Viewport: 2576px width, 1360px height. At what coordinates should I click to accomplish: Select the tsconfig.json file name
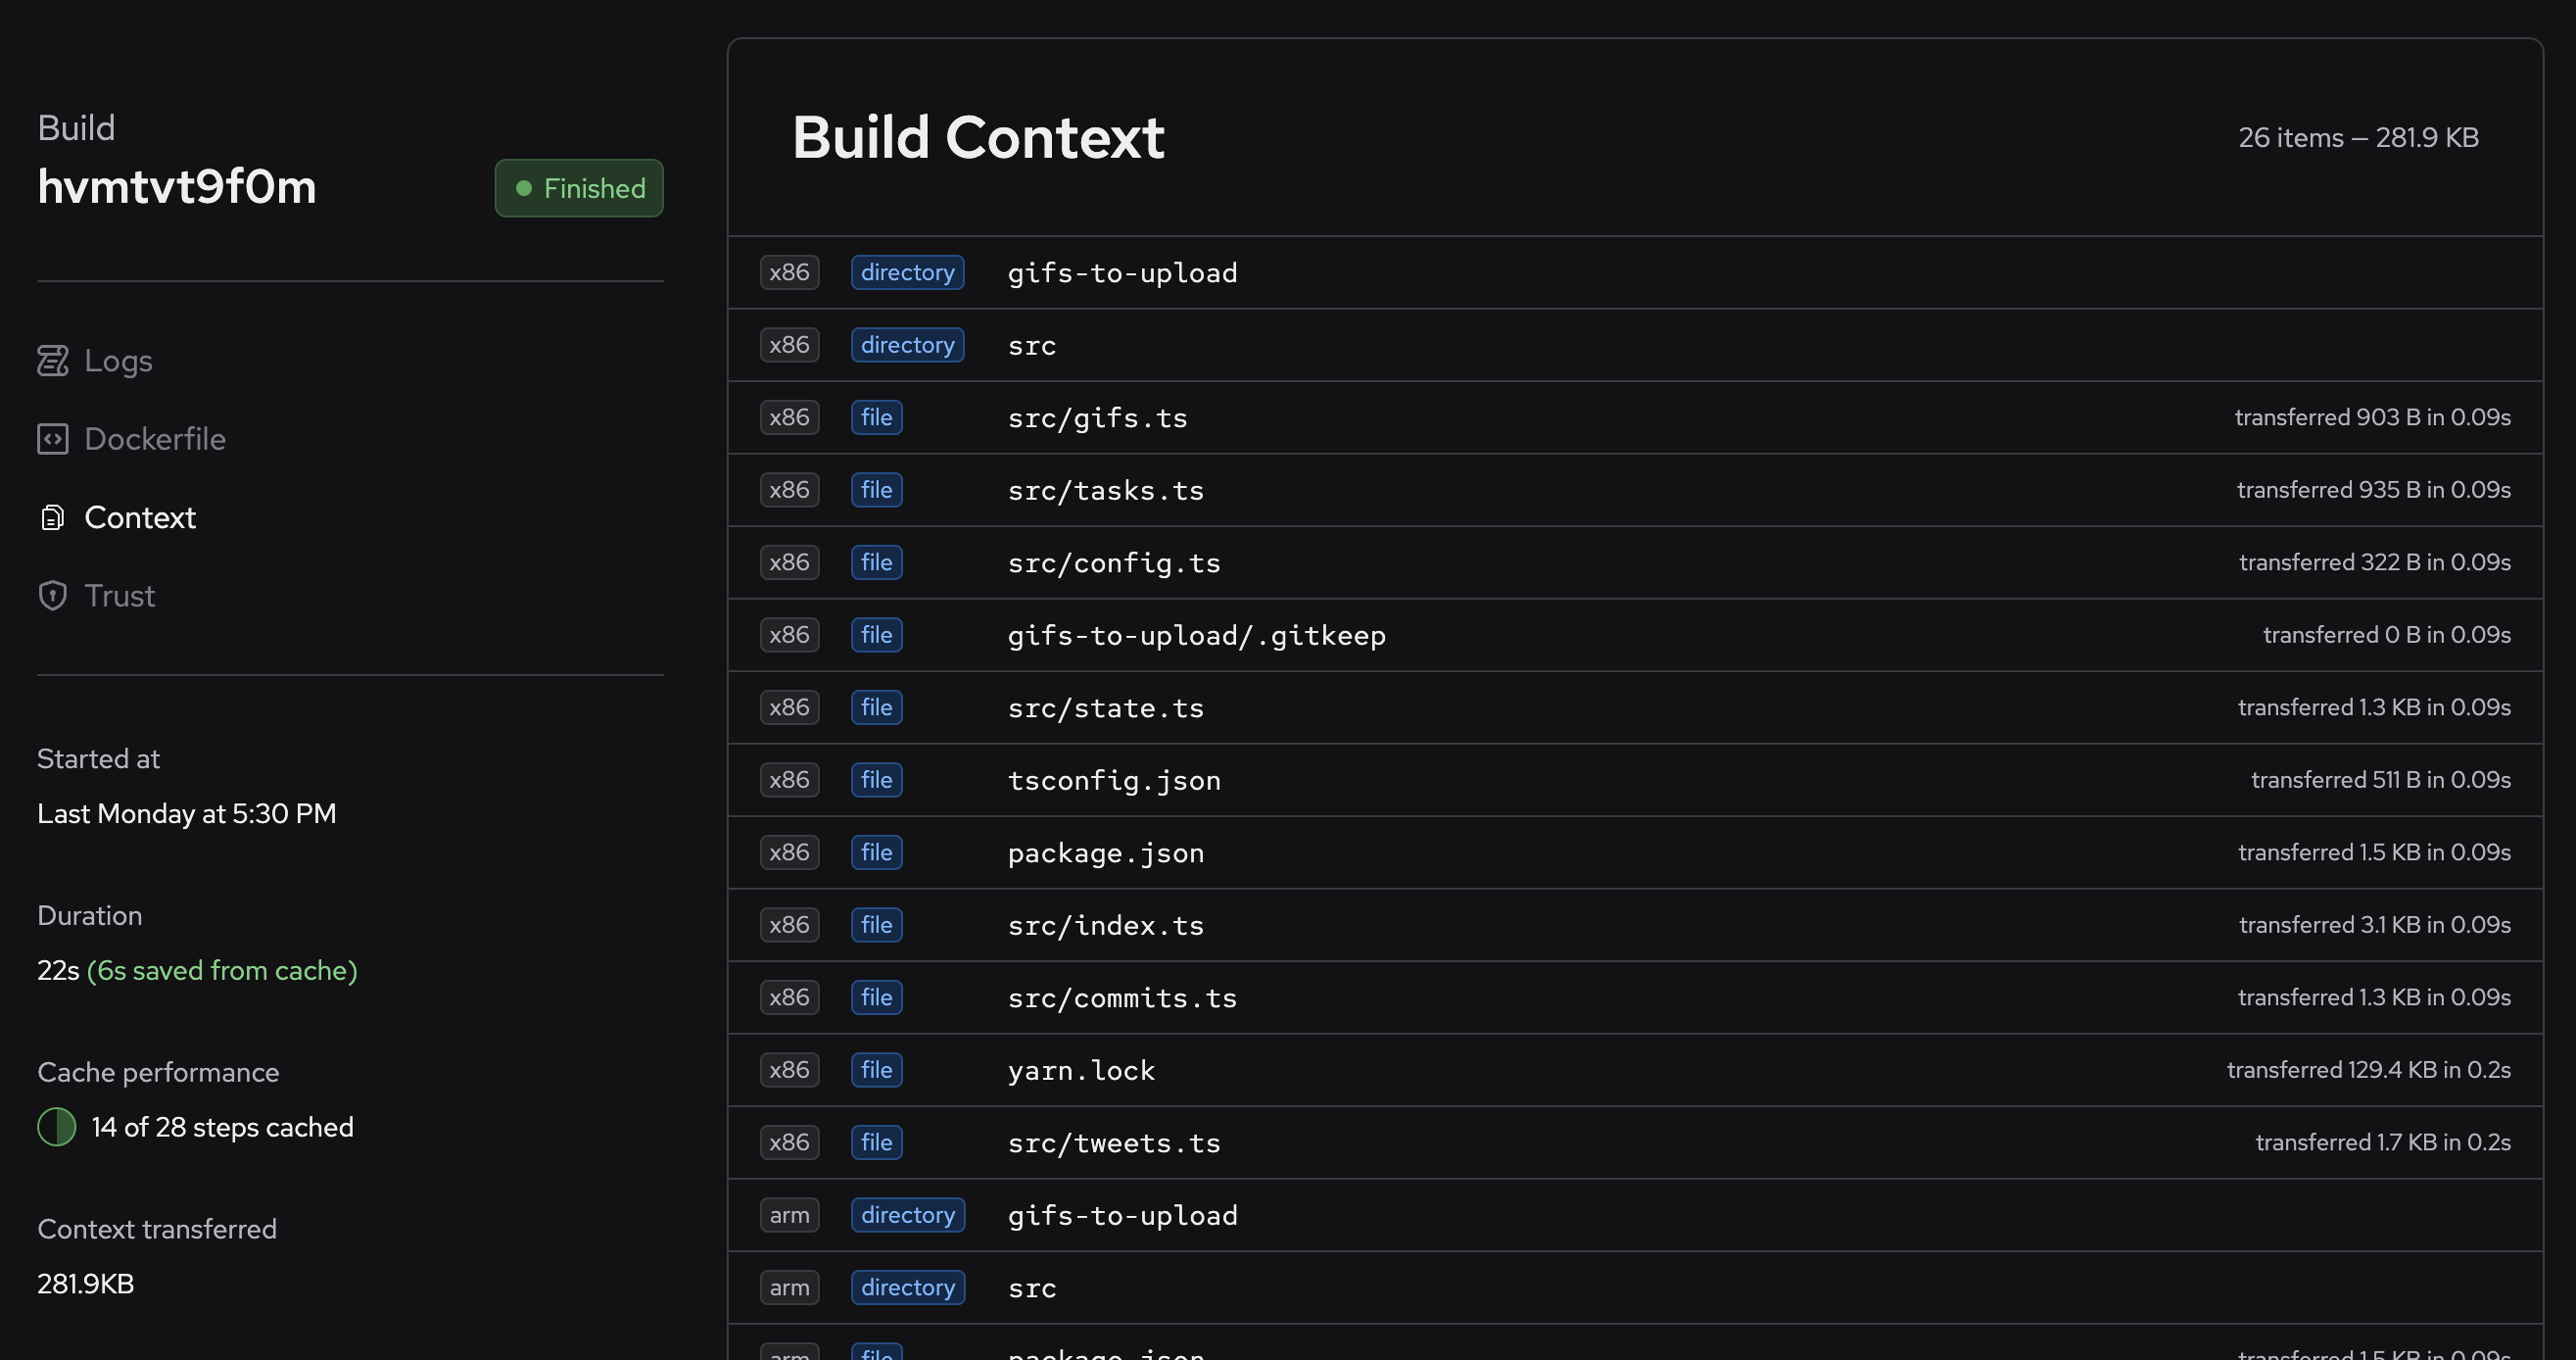click(1113, 780)
